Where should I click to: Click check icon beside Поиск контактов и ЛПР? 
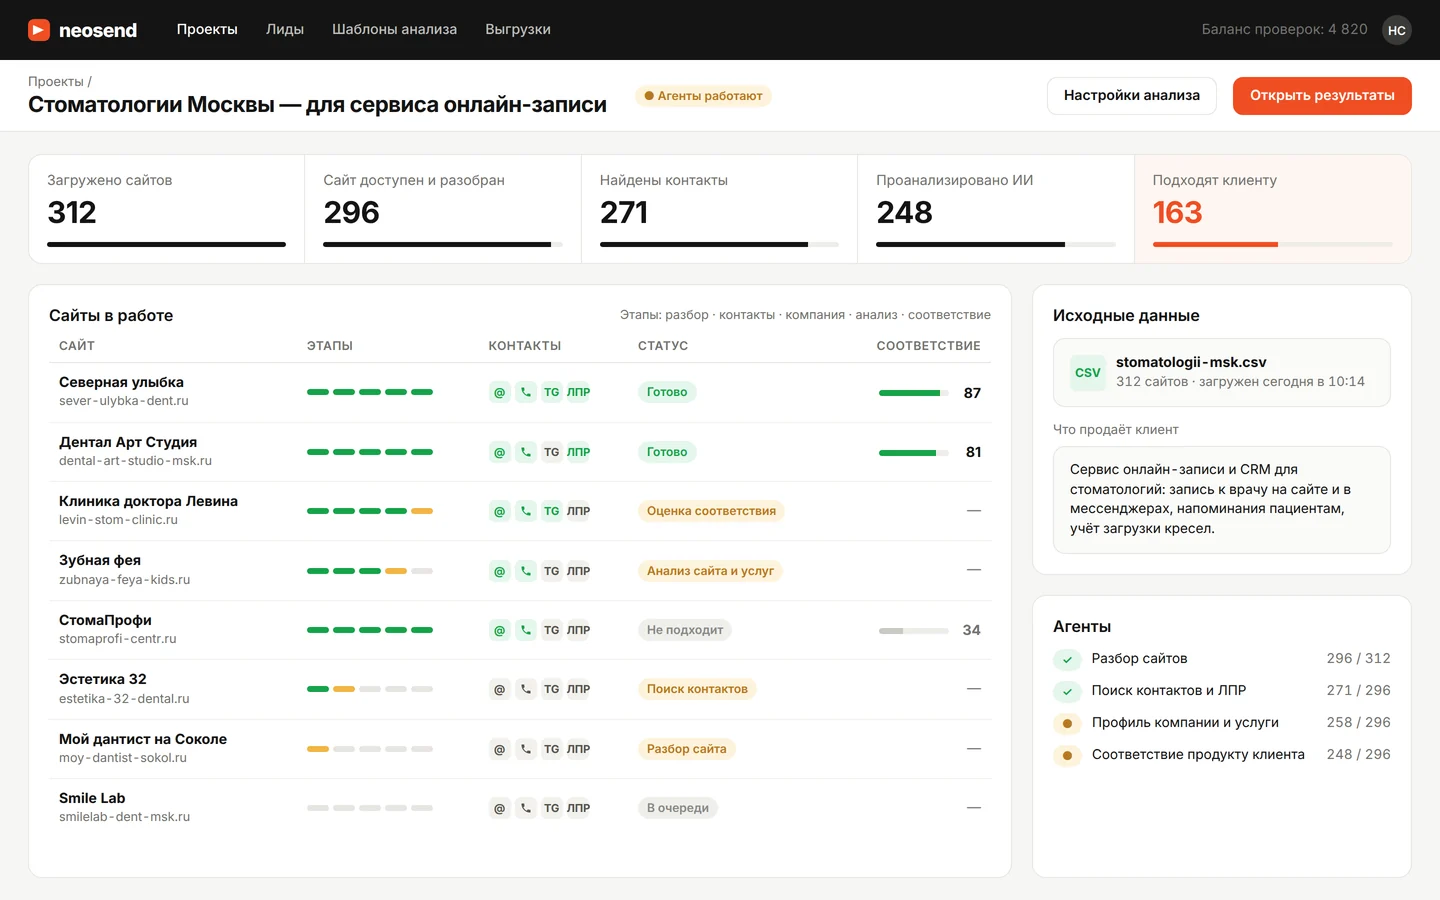[x=1067, y=691]
